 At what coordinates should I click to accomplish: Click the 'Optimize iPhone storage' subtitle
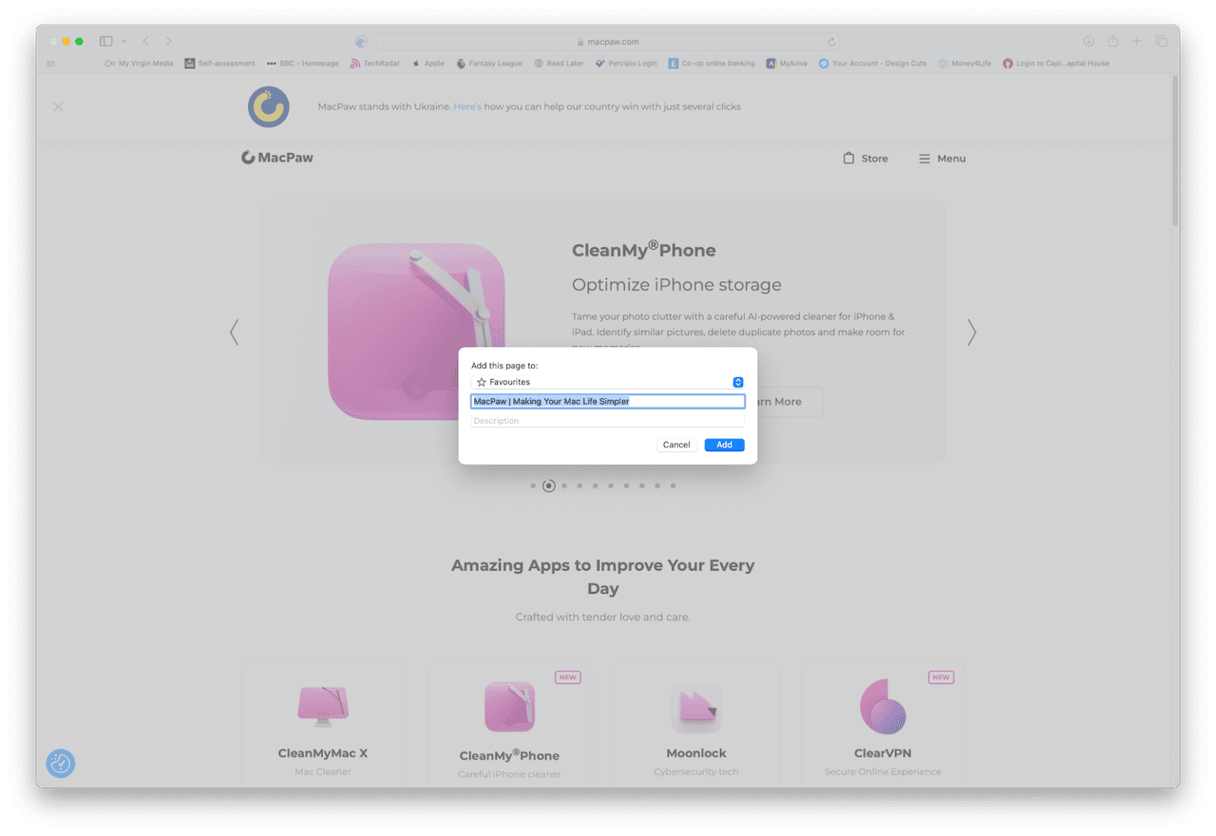tap(677, 285)
